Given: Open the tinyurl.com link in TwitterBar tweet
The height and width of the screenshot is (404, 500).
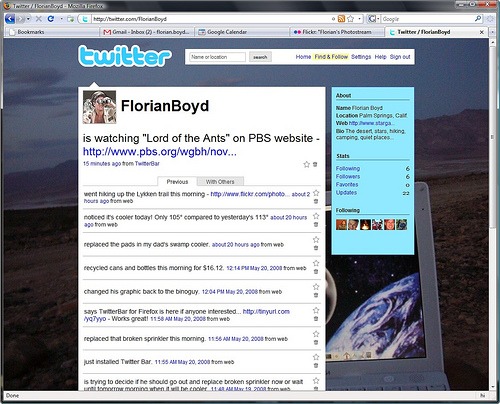Looking at the screenshot, I should click(266, 312).
